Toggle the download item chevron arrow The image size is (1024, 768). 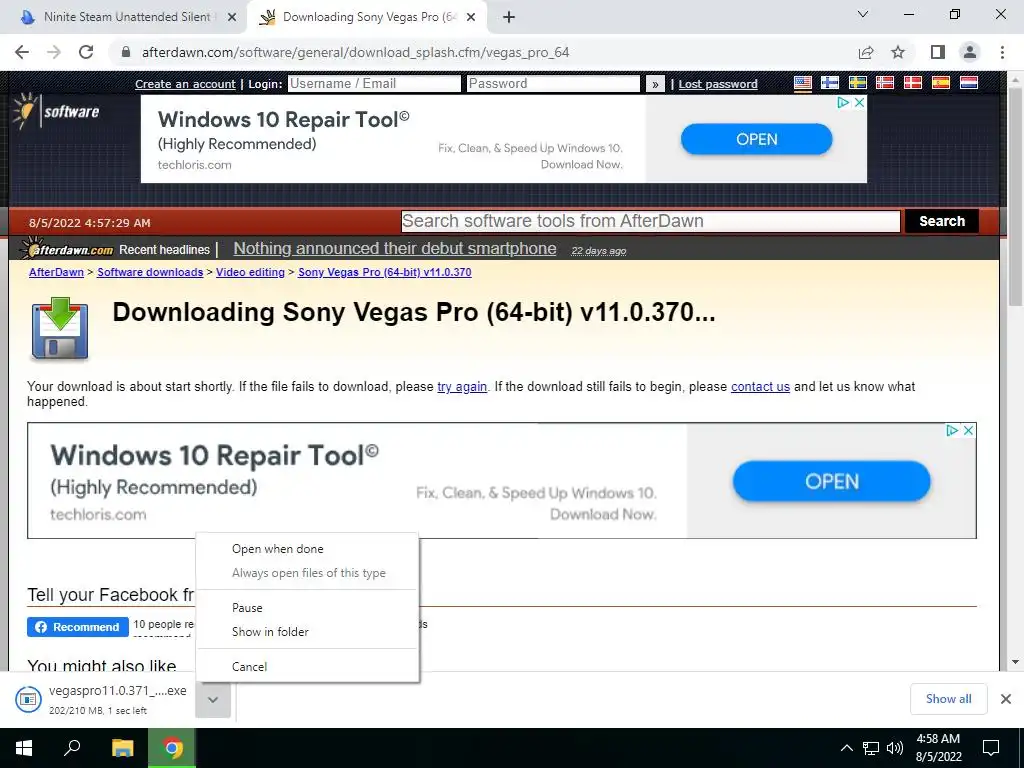pos(213,699)
